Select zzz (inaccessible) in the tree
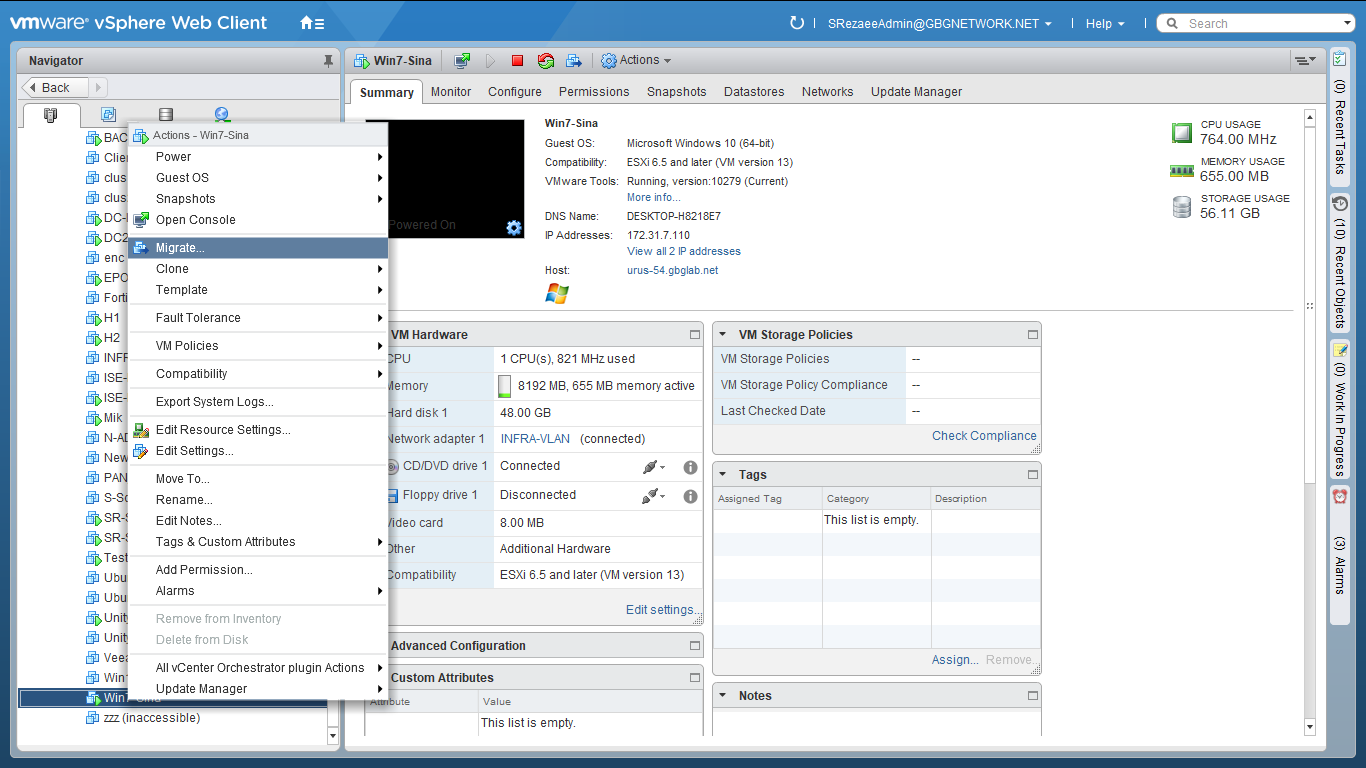Image resolution: width=1366 pixels, height=768 pixels. (152, 718)
